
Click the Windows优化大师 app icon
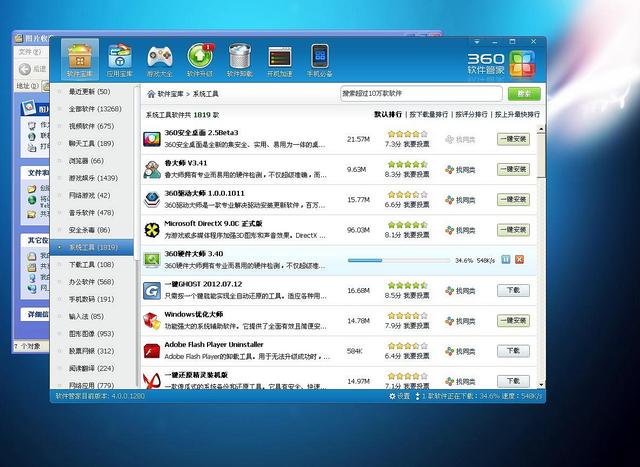[x=152, y=321]
